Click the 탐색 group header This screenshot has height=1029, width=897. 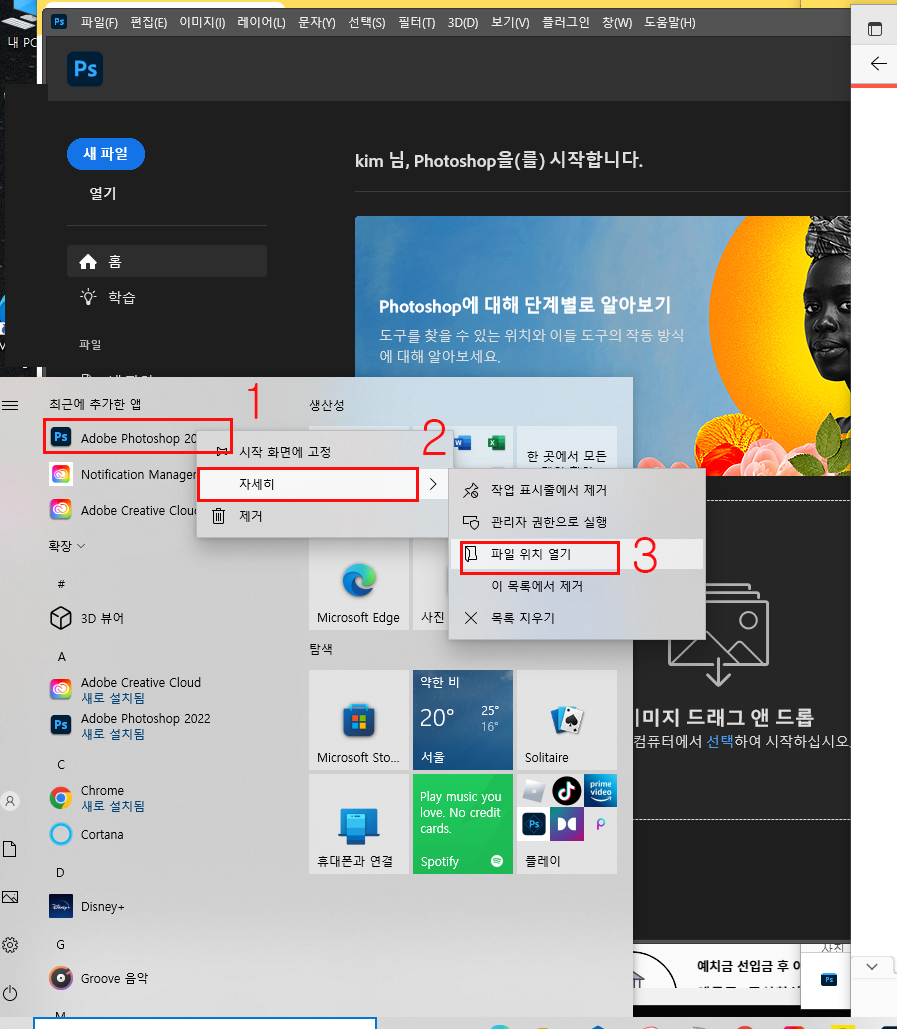pos(321,648)
